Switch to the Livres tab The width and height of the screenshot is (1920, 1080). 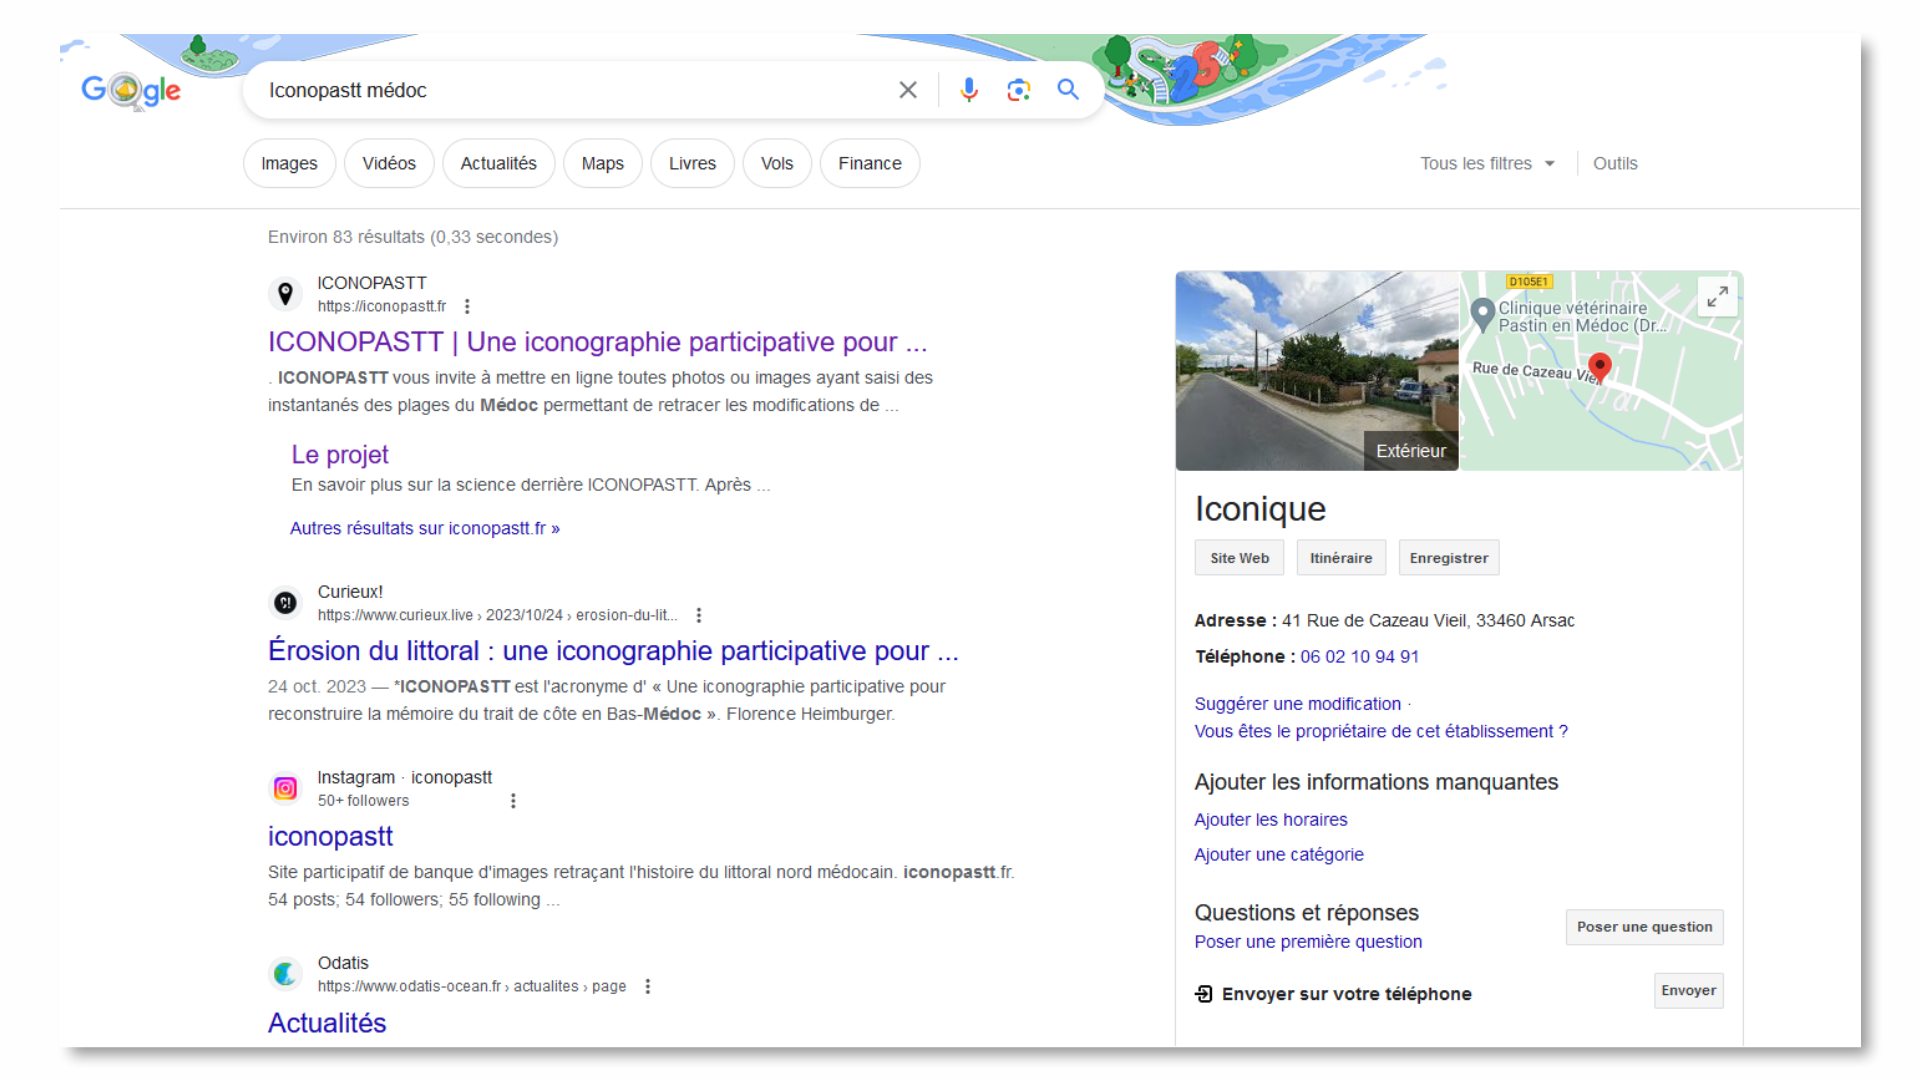coord(692,163)
